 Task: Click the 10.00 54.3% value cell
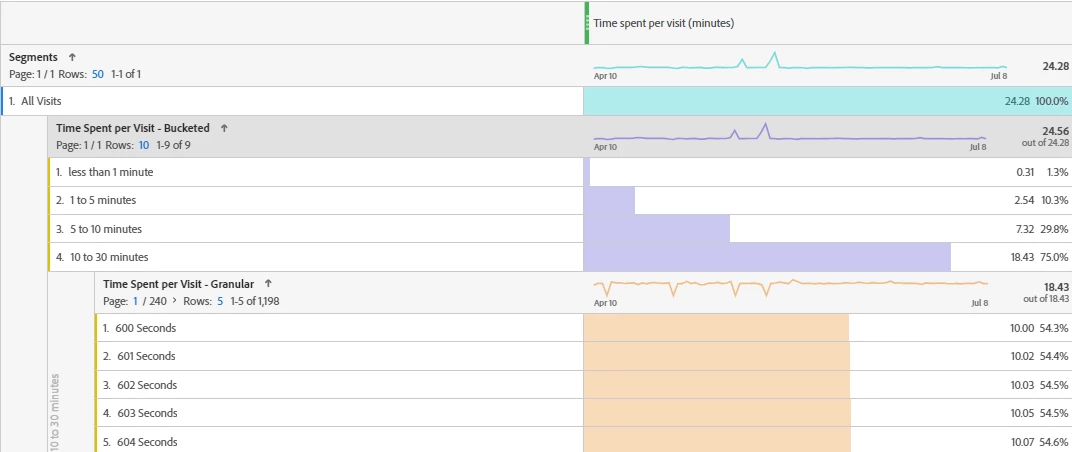(x=827, y=328)
